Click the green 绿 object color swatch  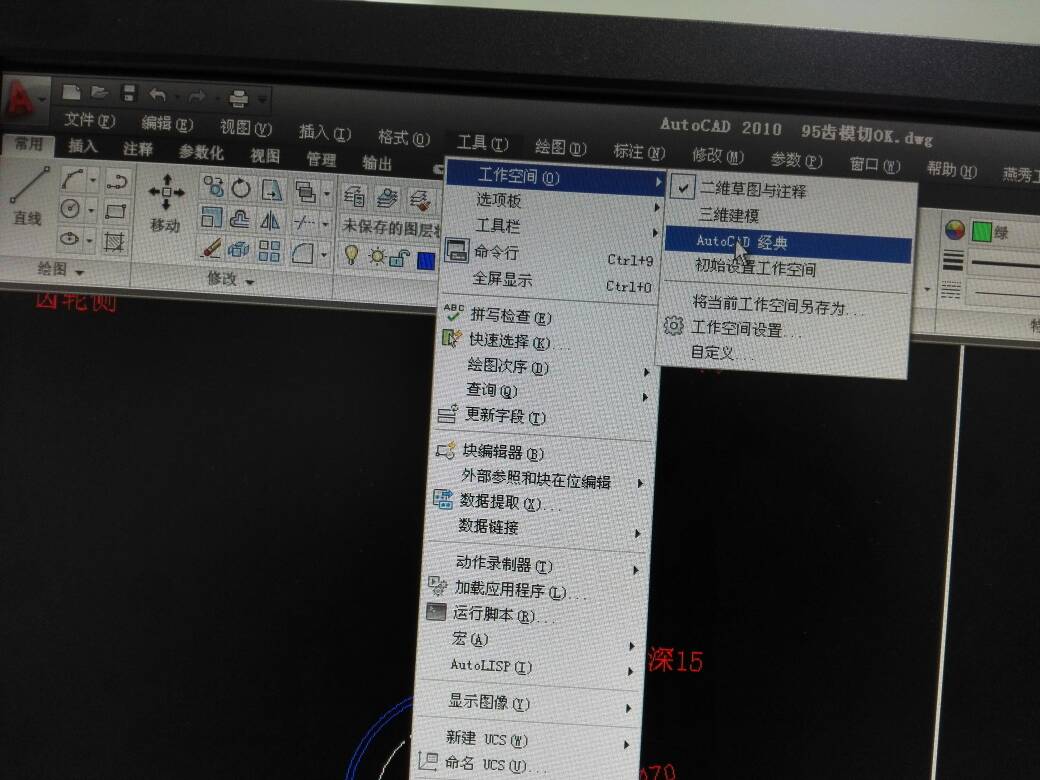coord(982,231)
